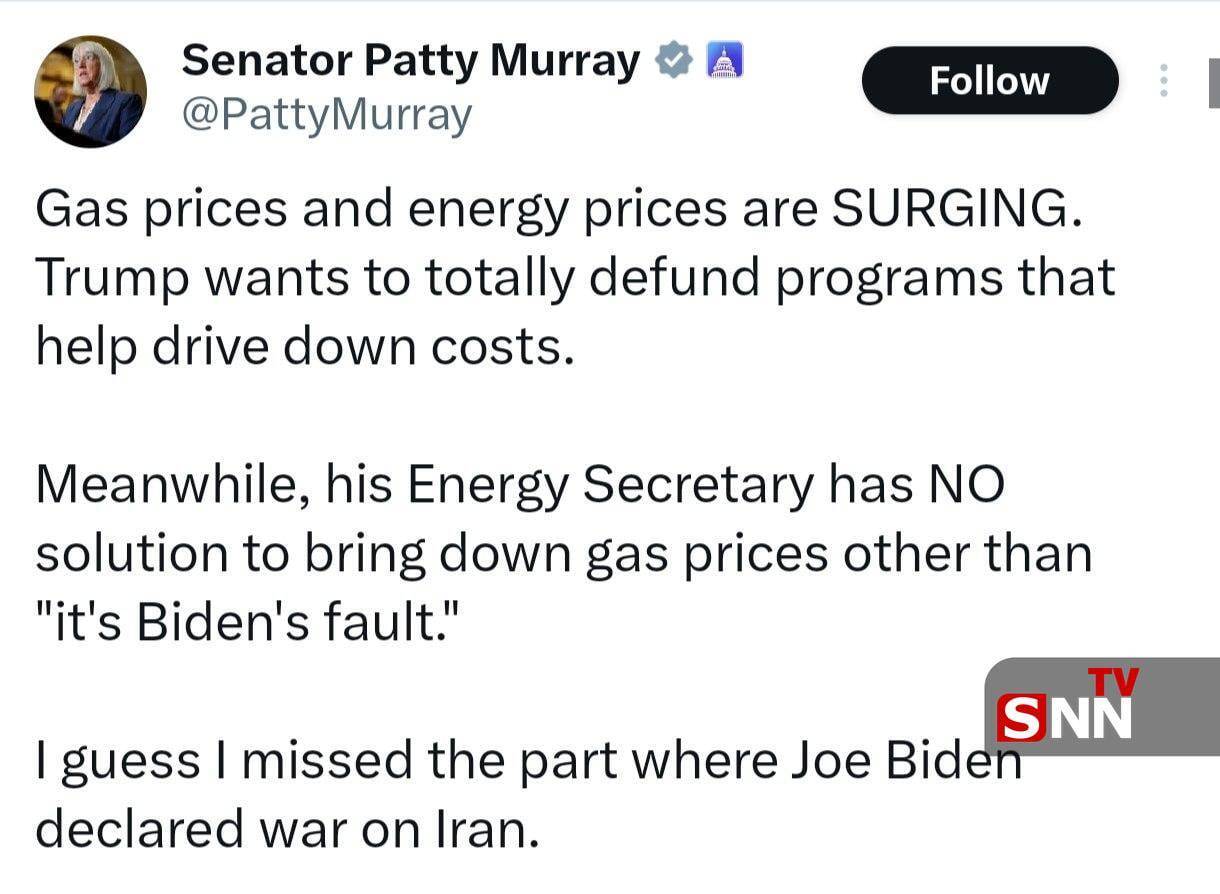
Task: Click the blue verified checkmark badge
Action: coord(674,62)
